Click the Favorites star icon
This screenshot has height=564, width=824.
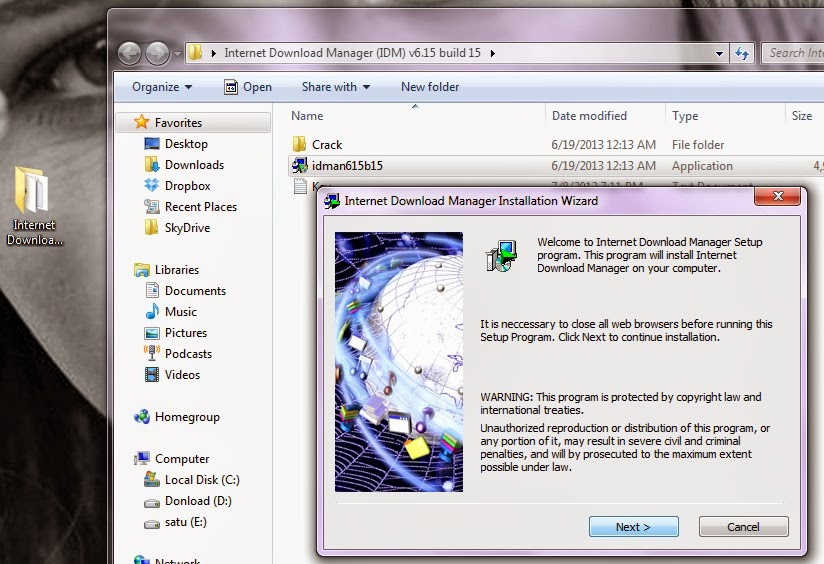(x=141, y=122)
